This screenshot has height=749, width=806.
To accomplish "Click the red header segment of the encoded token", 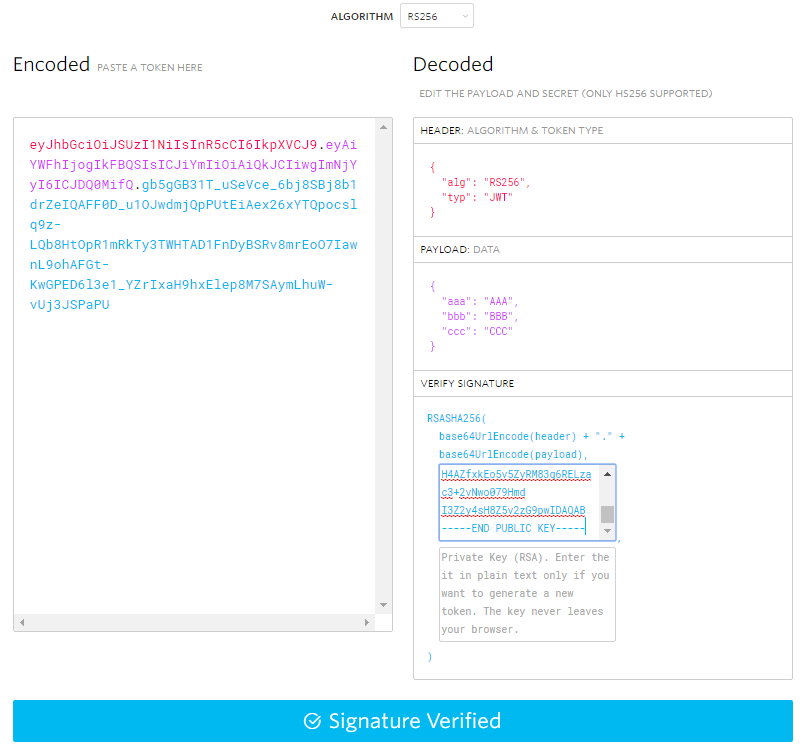I will (172, 145).
